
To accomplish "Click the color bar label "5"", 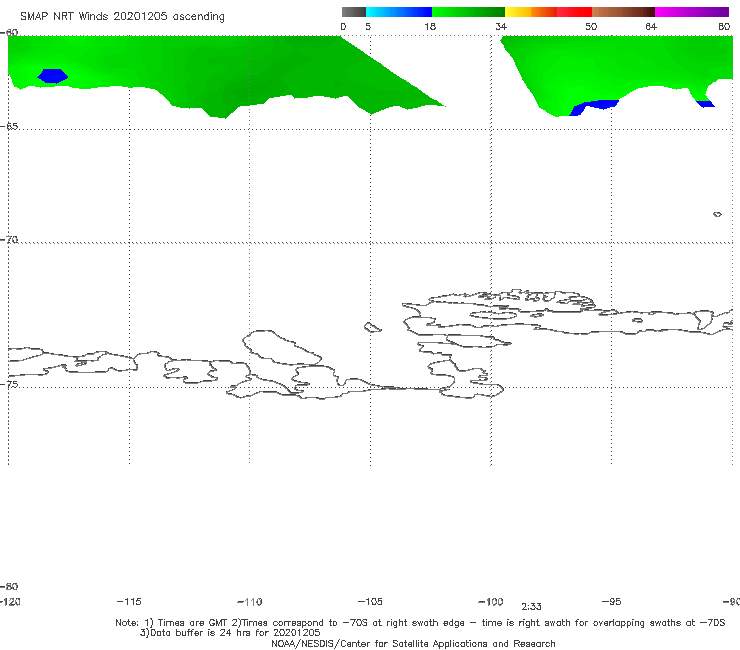I will tap(368, 27).
